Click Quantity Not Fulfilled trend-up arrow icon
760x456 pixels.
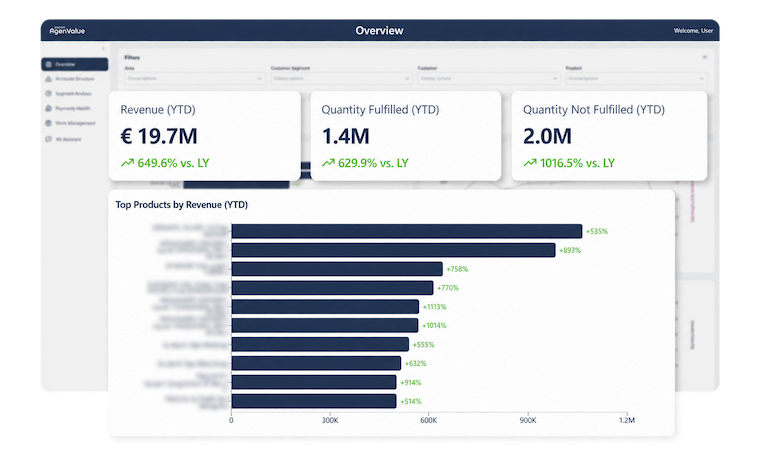tap(530, 163)
